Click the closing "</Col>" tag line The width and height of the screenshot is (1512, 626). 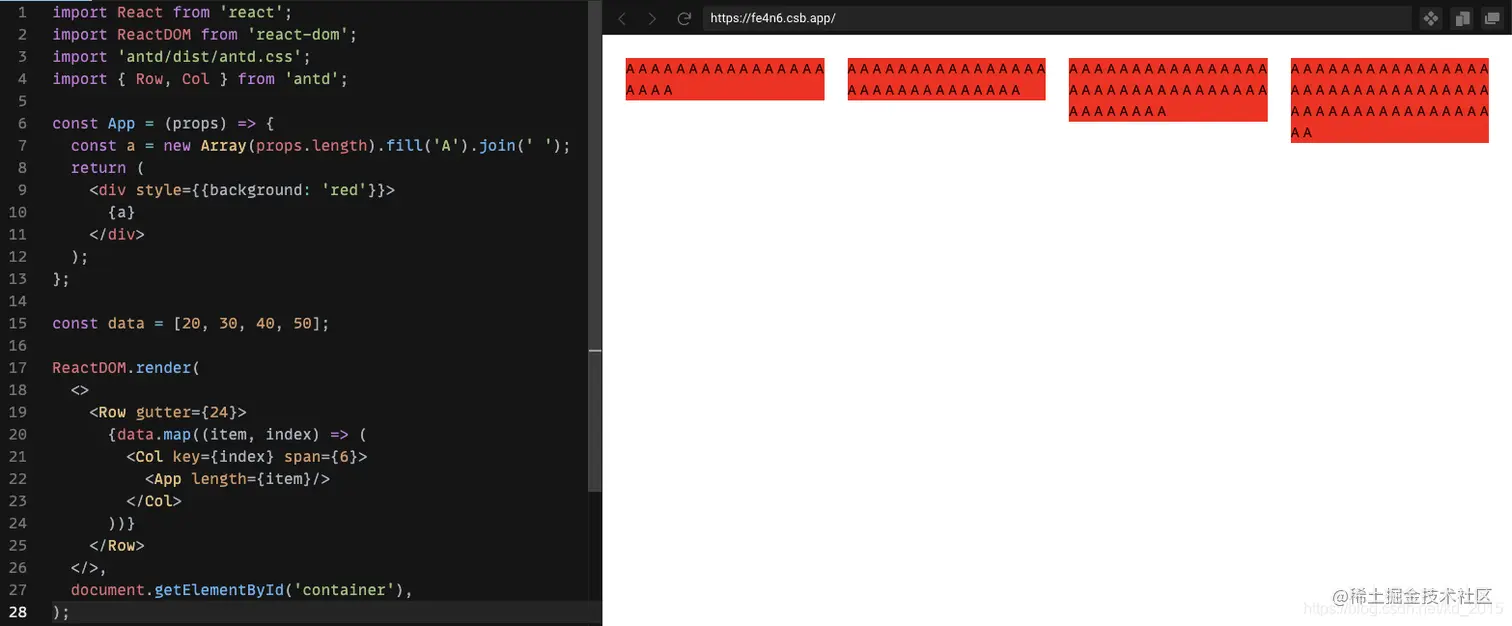click(154, 501)
